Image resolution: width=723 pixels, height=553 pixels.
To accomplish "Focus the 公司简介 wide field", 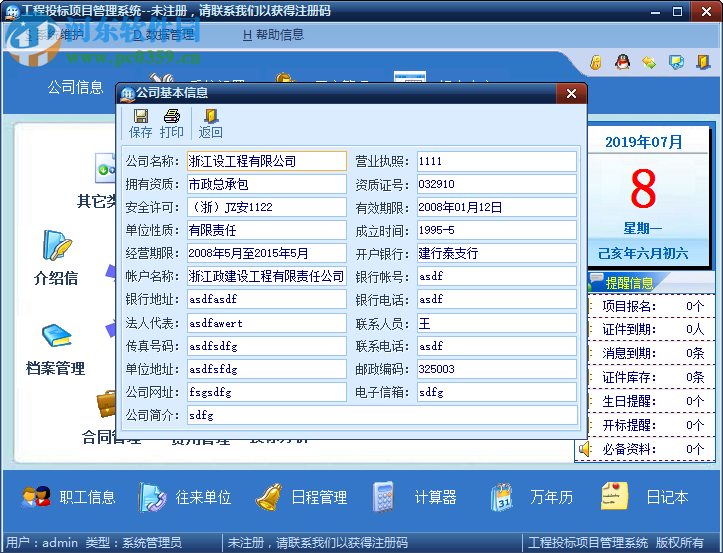I will (382, 415).
